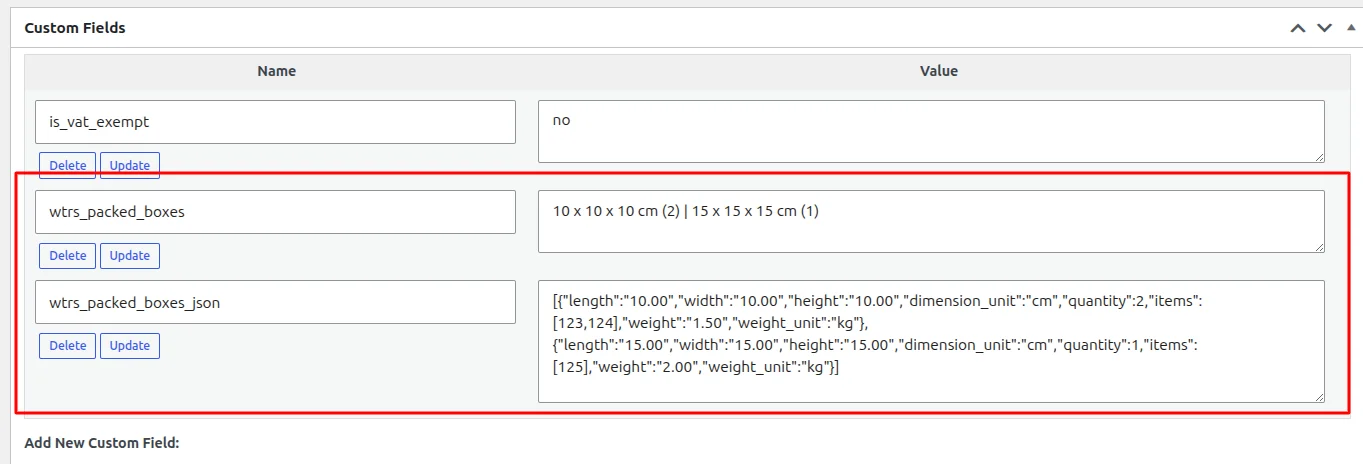The height and width of the screenshot is (464, 1363).
Task: Click the Value column header
Action: 939,71
